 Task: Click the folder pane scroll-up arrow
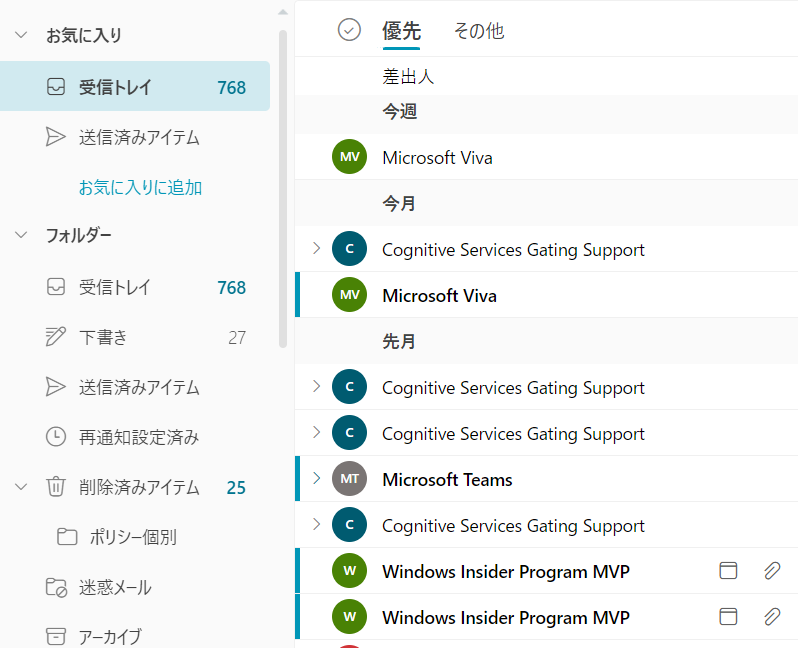point(283,12)
